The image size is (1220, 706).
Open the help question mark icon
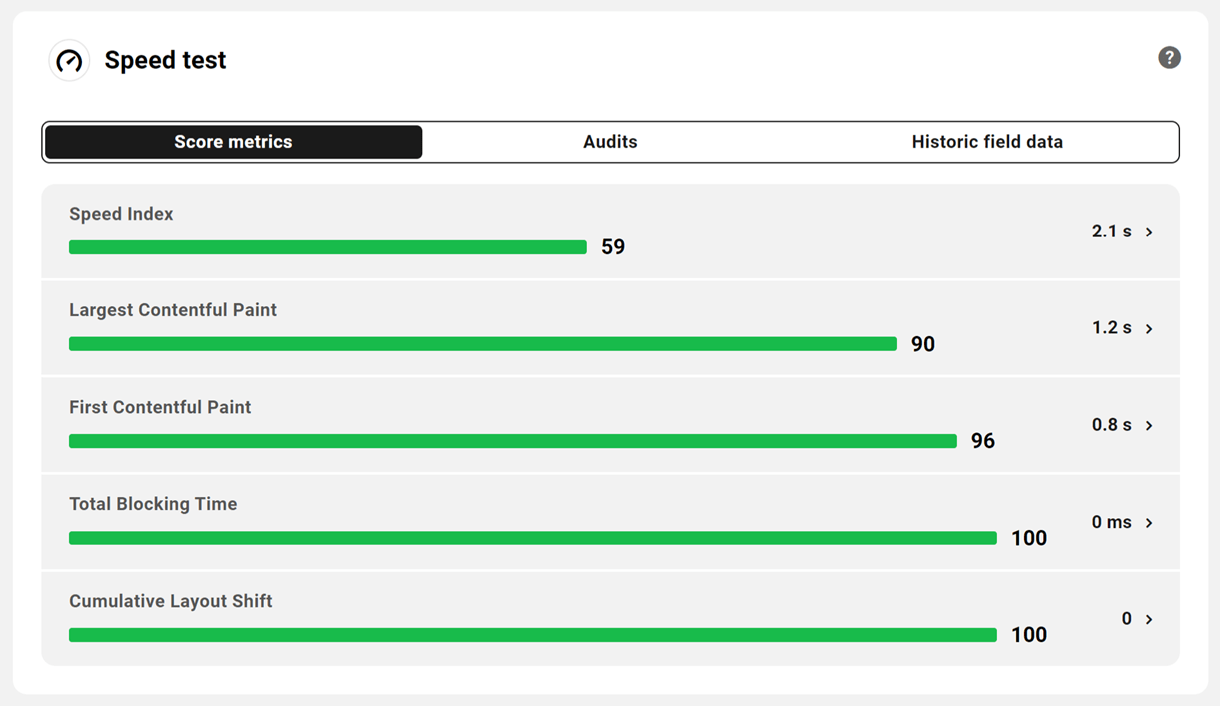click(1169, 58)
